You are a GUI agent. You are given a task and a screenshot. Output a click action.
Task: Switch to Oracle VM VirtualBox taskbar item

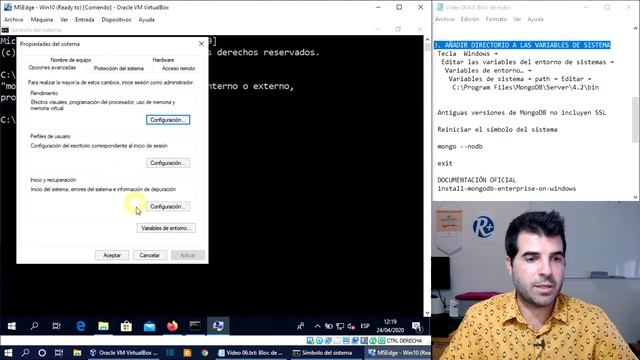pos(124,353)
